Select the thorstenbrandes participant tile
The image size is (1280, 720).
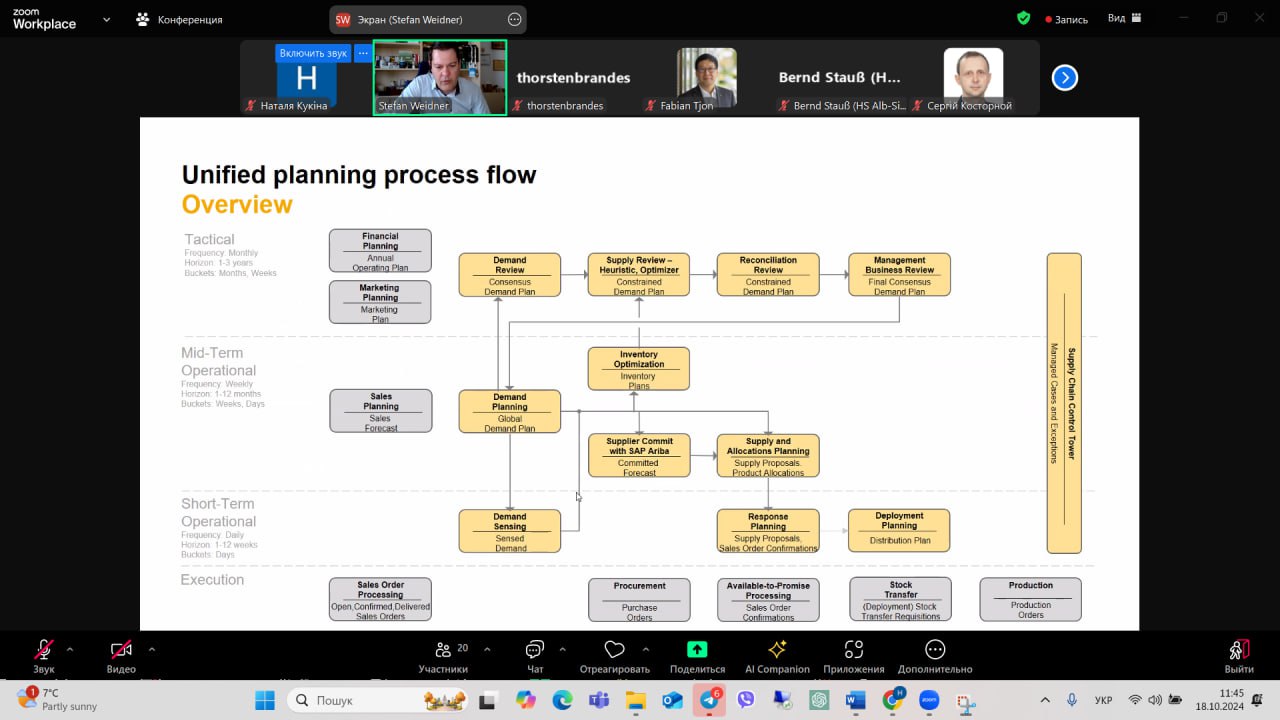573,78
